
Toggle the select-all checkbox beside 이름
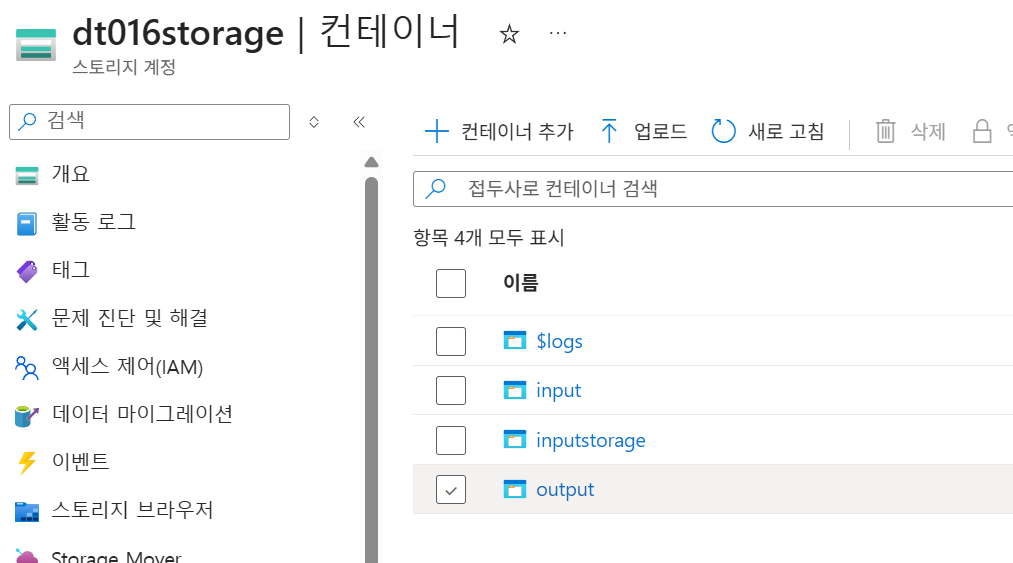[451, 283]
